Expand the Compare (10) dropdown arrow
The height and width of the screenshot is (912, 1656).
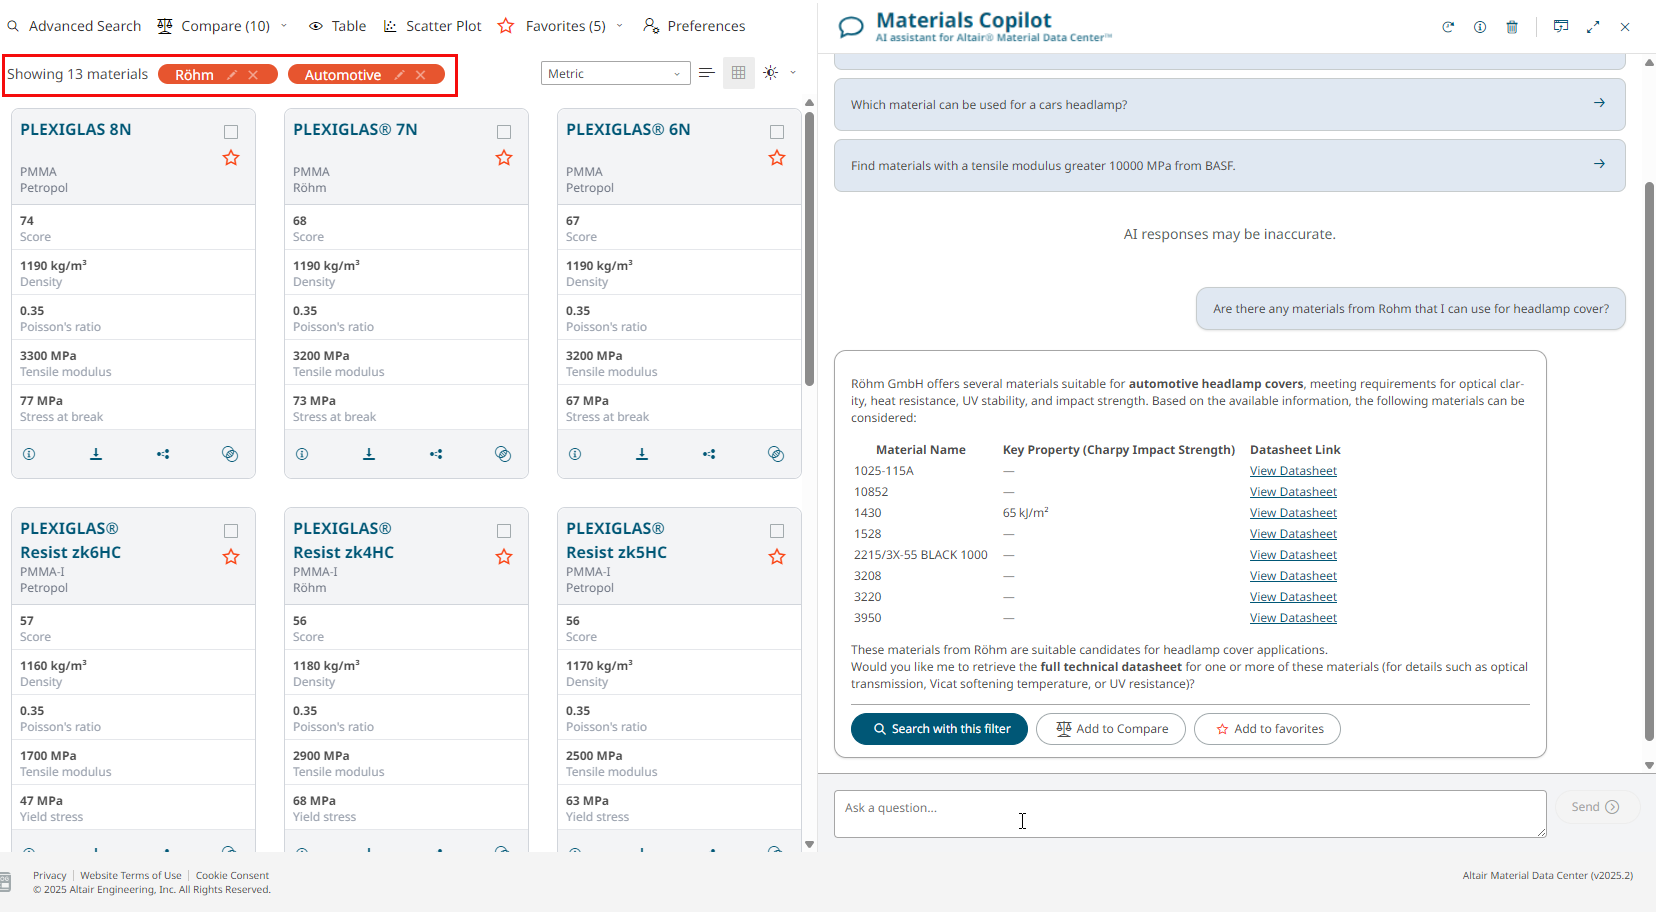pos(284,26)
